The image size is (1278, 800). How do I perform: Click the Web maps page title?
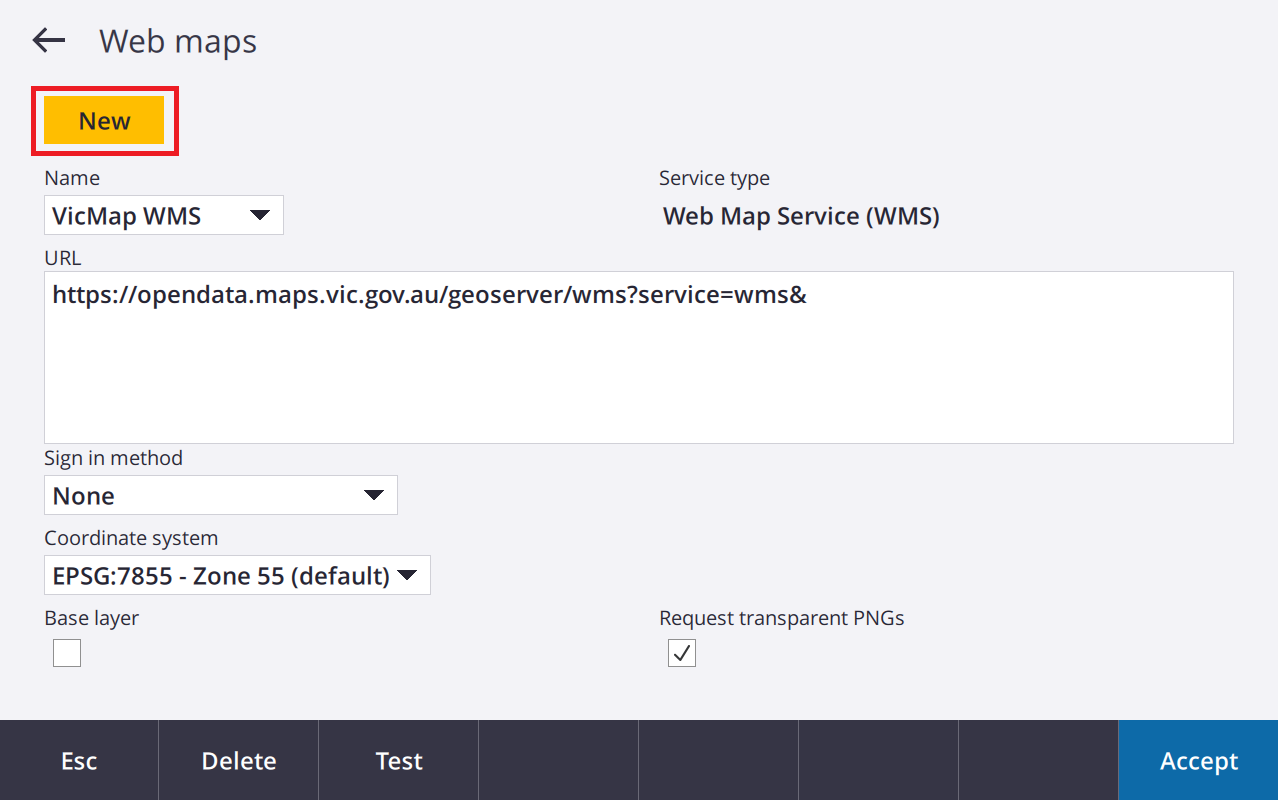[x=178, y=42]
